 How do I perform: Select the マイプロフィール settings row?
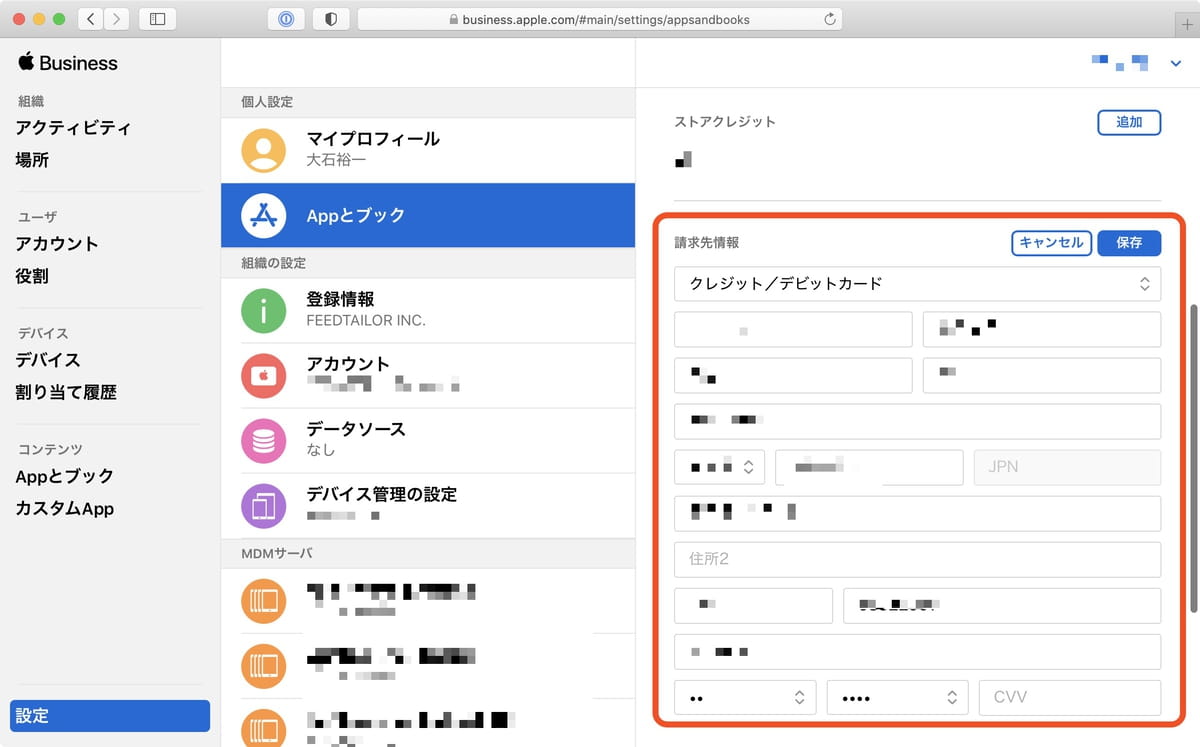click(428, 150)
